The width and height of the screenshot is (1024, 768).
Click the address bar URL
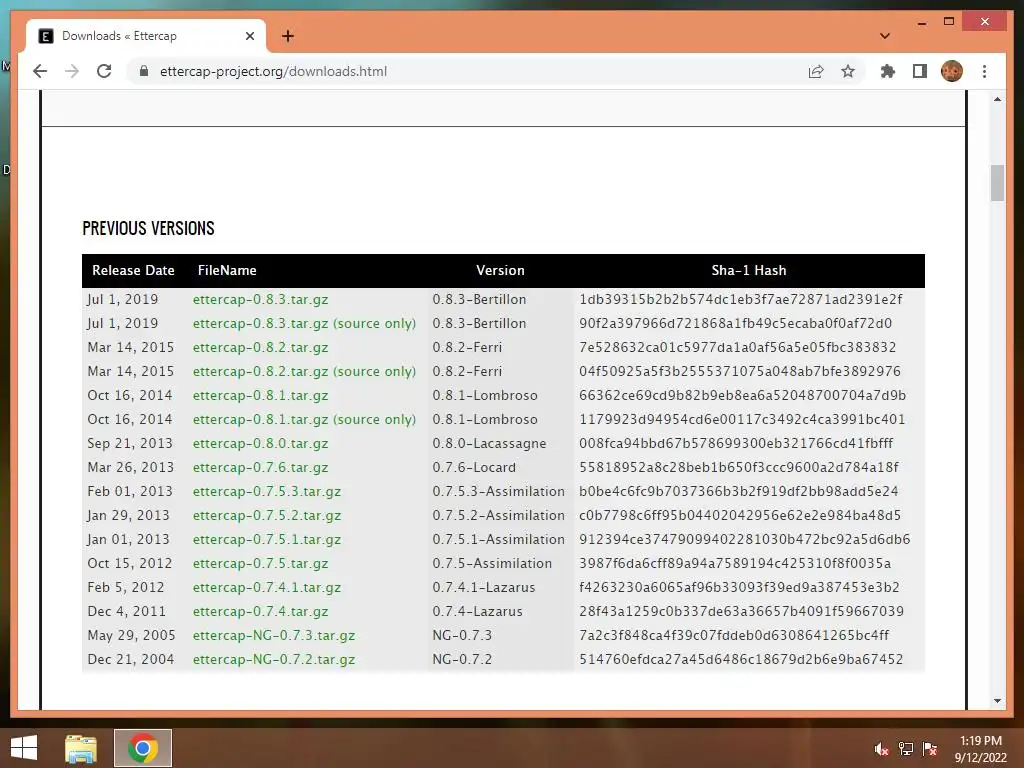click(x=273, y=71)
